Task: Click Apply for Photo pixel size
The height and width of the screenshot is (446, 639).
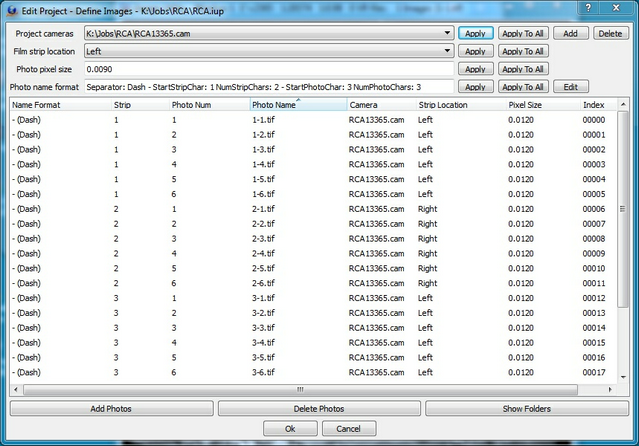Action: pos(476,69)
